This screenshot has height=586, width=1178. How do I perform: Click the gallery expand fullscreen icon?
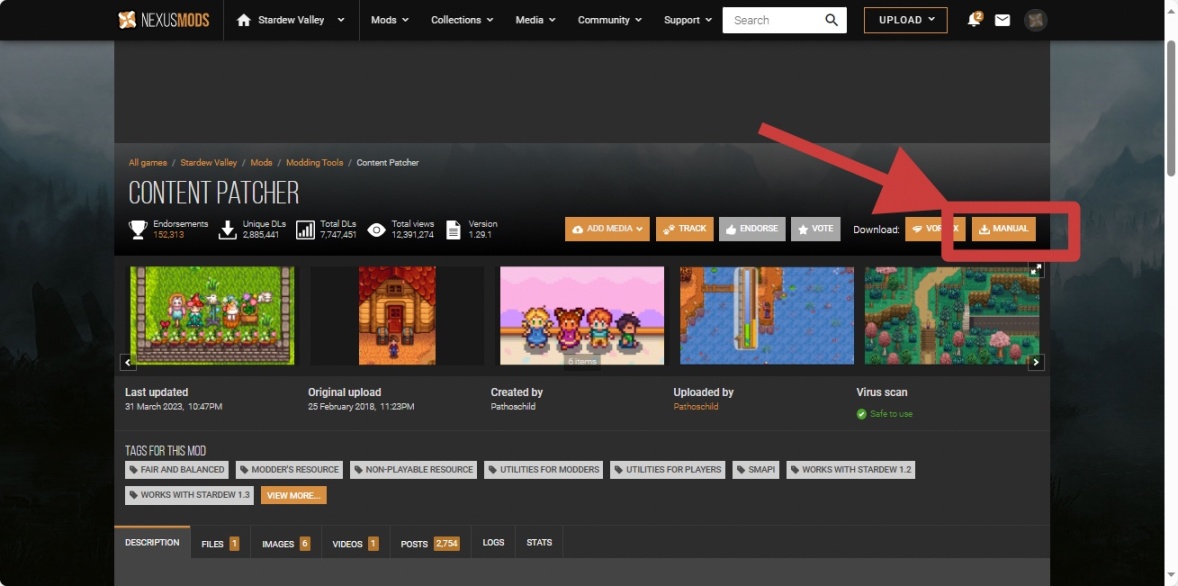[1036, 270]
